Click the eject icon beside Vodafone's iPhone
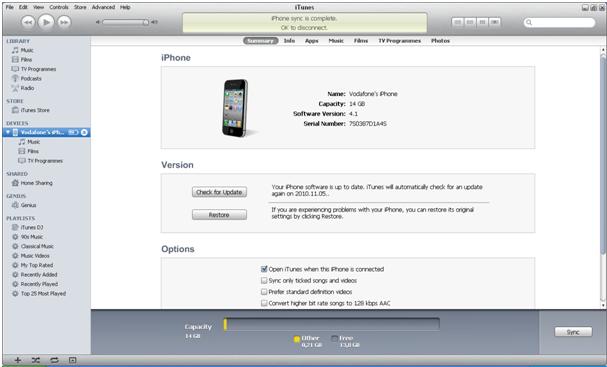 tap(84, 132)
